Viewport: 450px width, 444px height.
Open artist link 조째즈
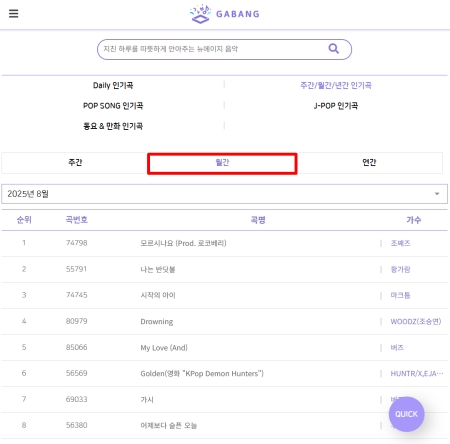(x=400, y=243)
